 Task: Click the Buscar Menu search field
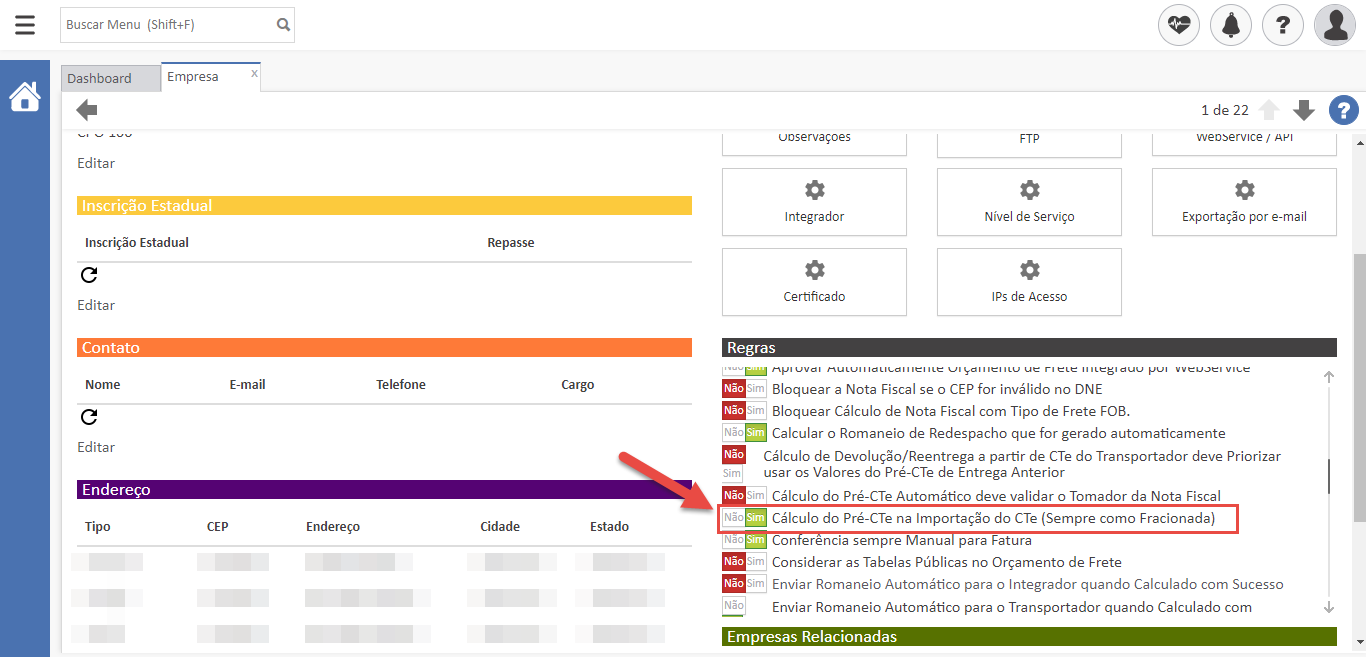(x=166, y=25)
